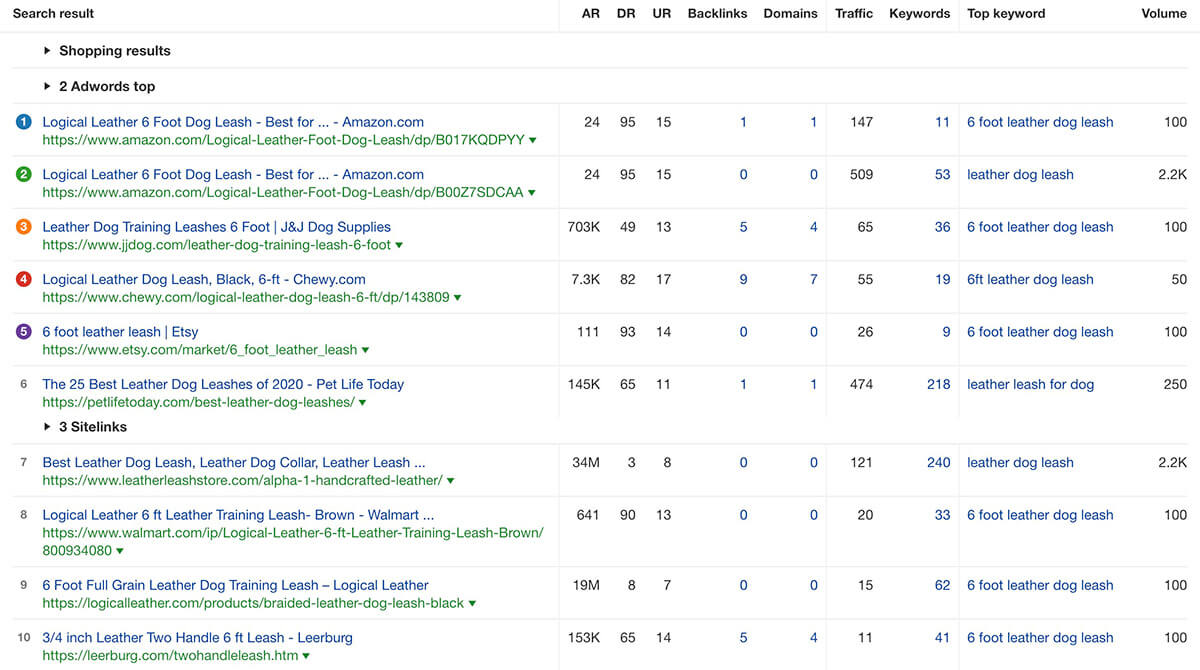
Task: Open the etsy.com 6_foot_leather_leash URL
Action: point(199,350)
